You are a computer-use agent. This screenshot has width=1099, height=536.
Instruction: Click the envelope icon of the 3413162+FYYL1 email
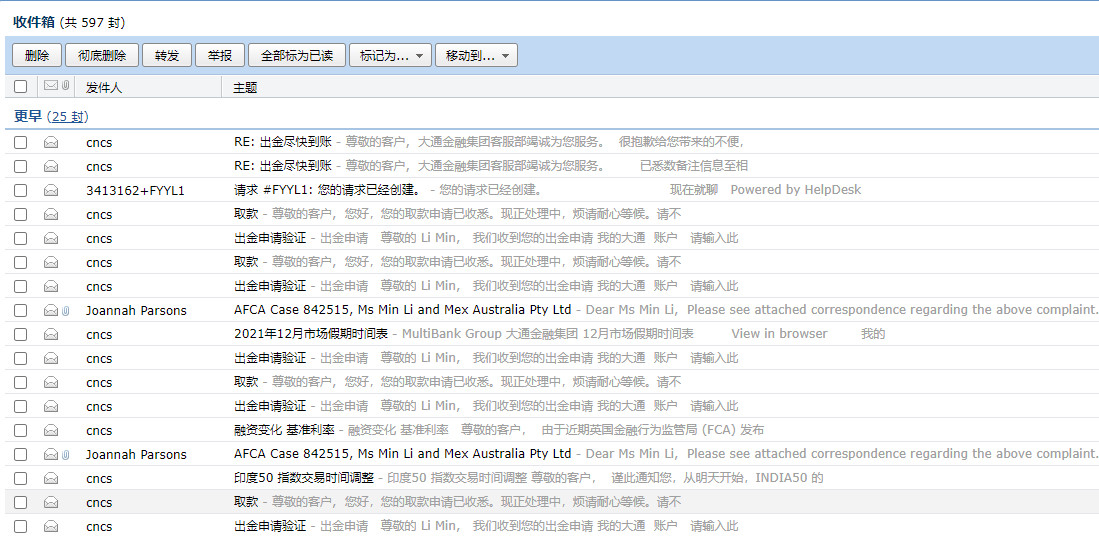(x=50, y=190)
